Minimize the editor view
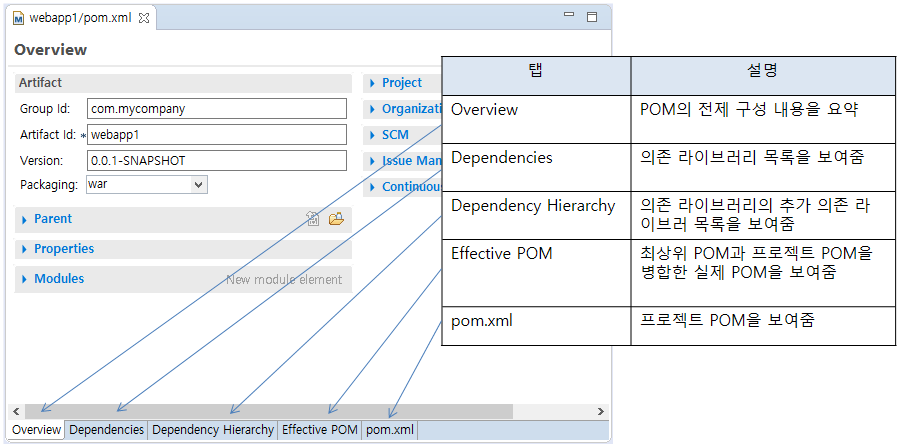The image size is (897, 447). 569,14
